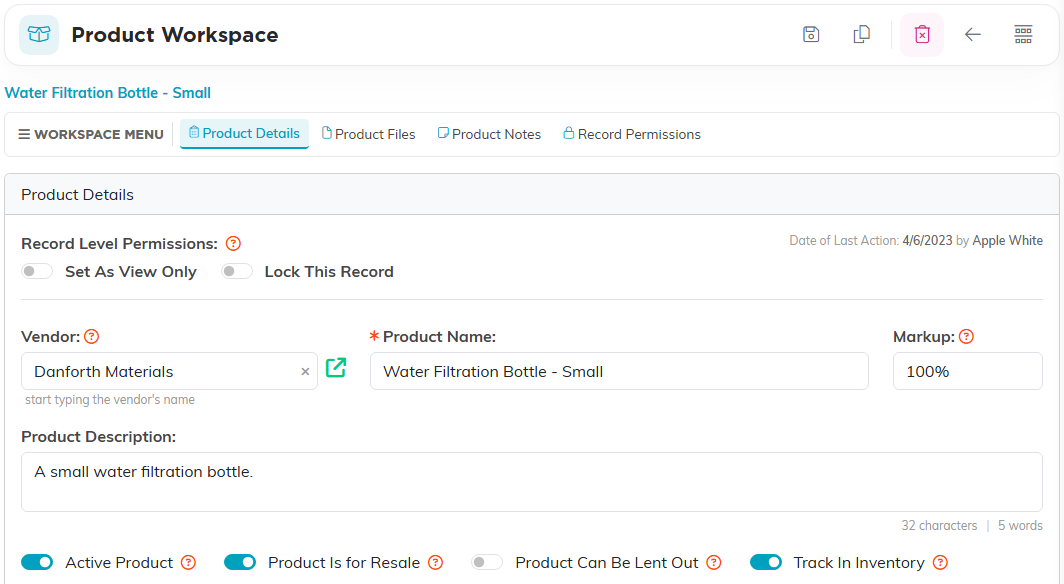Click the Product Details panel header

531,195
